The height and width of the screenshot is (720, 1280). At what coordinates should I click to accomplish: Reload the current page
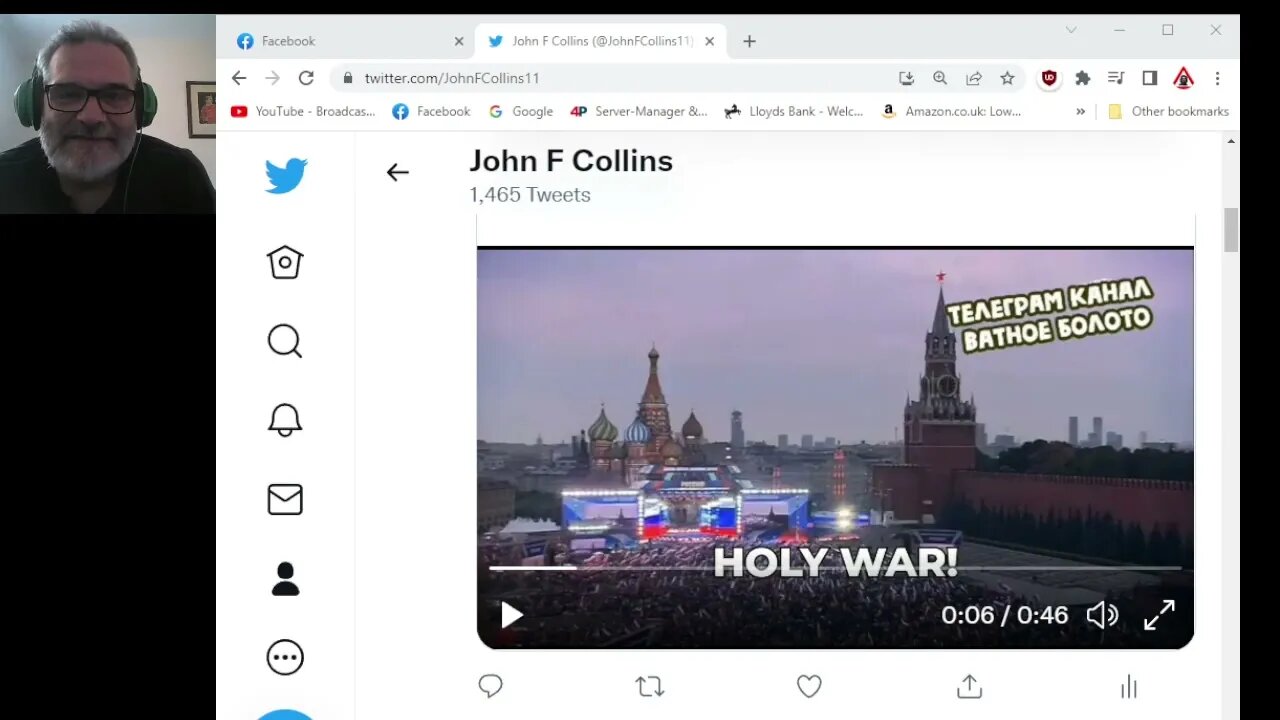306,78
